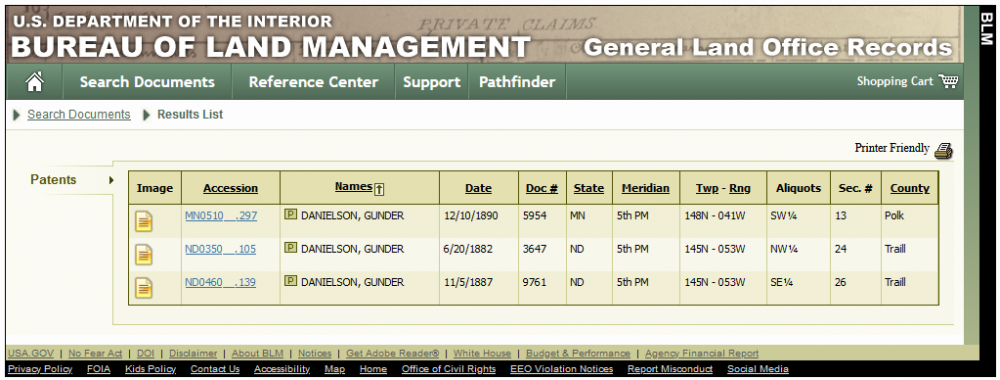The image size is (1000, 380).
Task: Open the Disclaimer footer link
Action: point(193,353)
